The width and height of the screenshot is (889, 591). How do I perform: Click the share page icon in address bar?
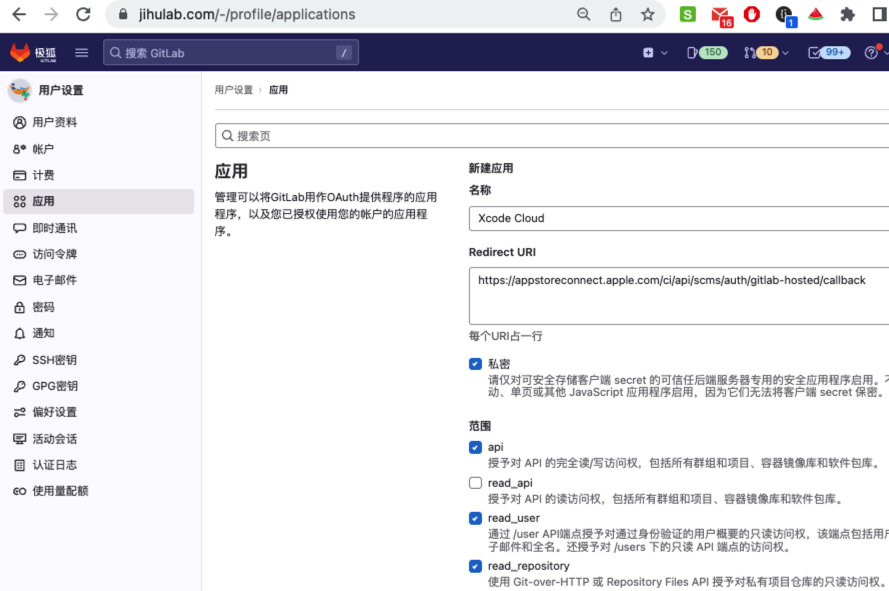[616, 14]
